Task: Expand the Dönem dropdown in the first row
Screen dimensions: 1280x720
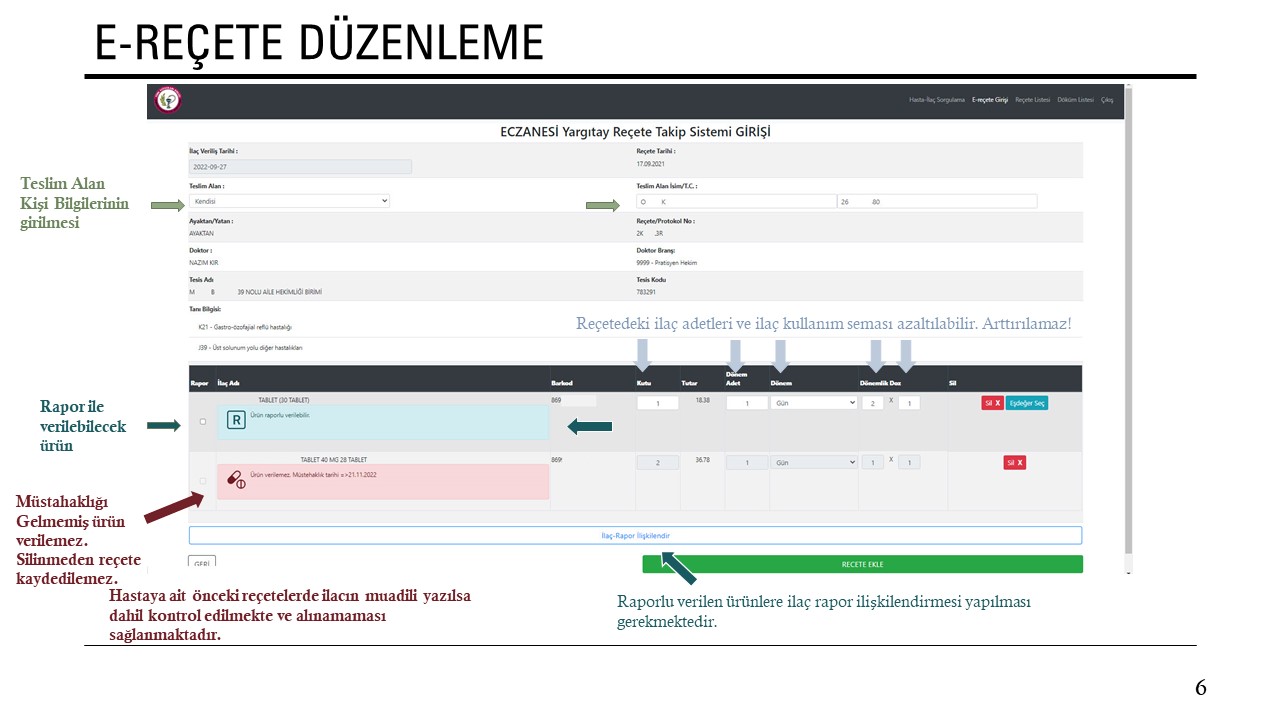Action: click(x=813, y=403)
